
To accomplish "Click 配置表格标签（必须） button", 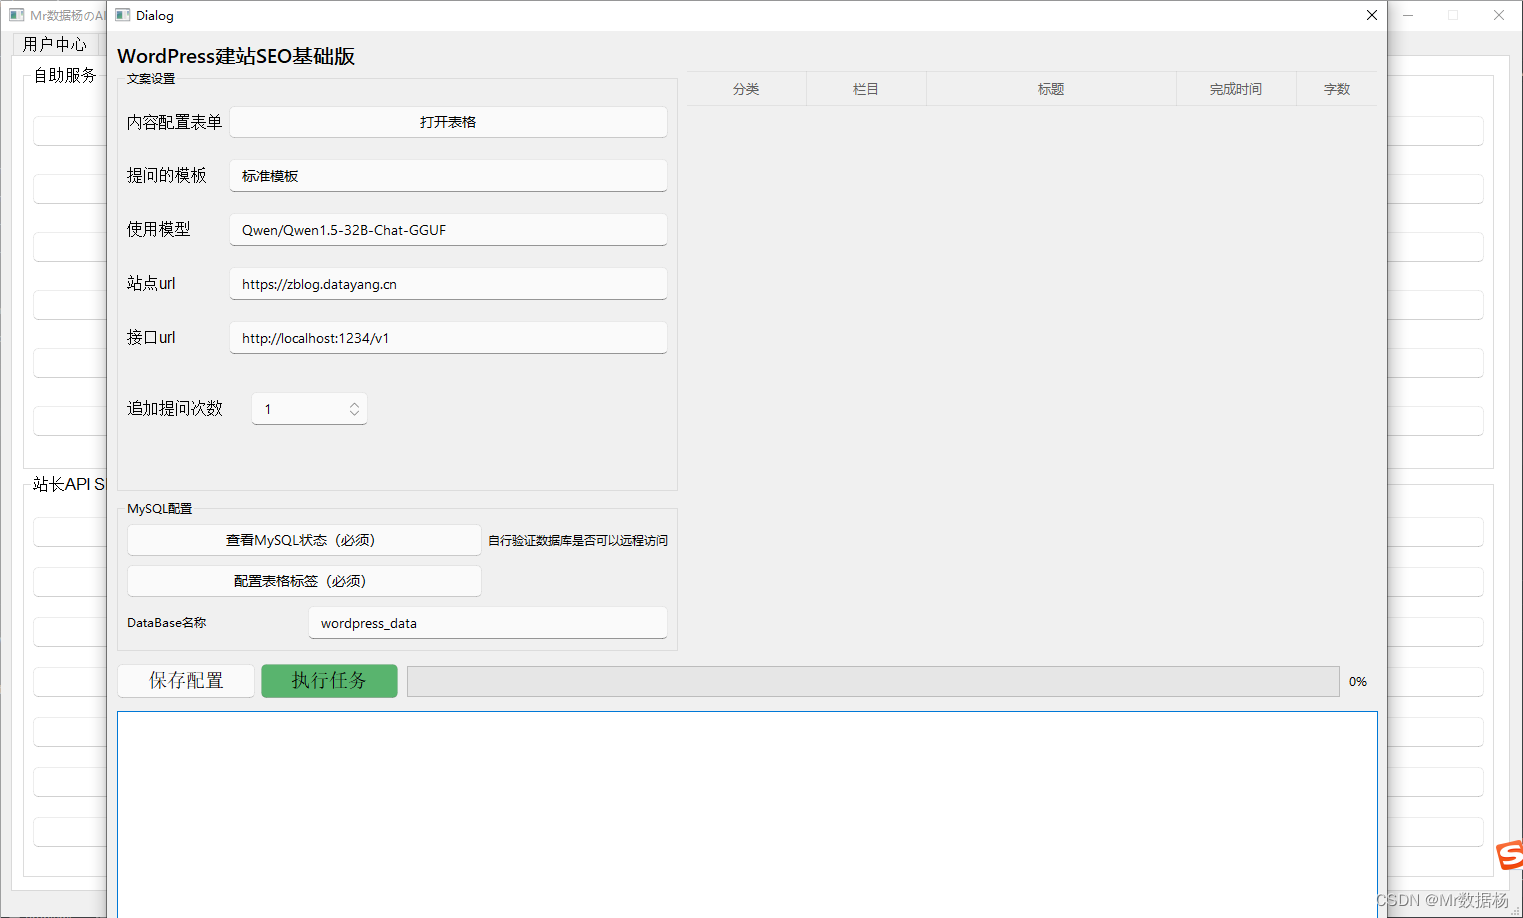I will [x=304, y=581].
